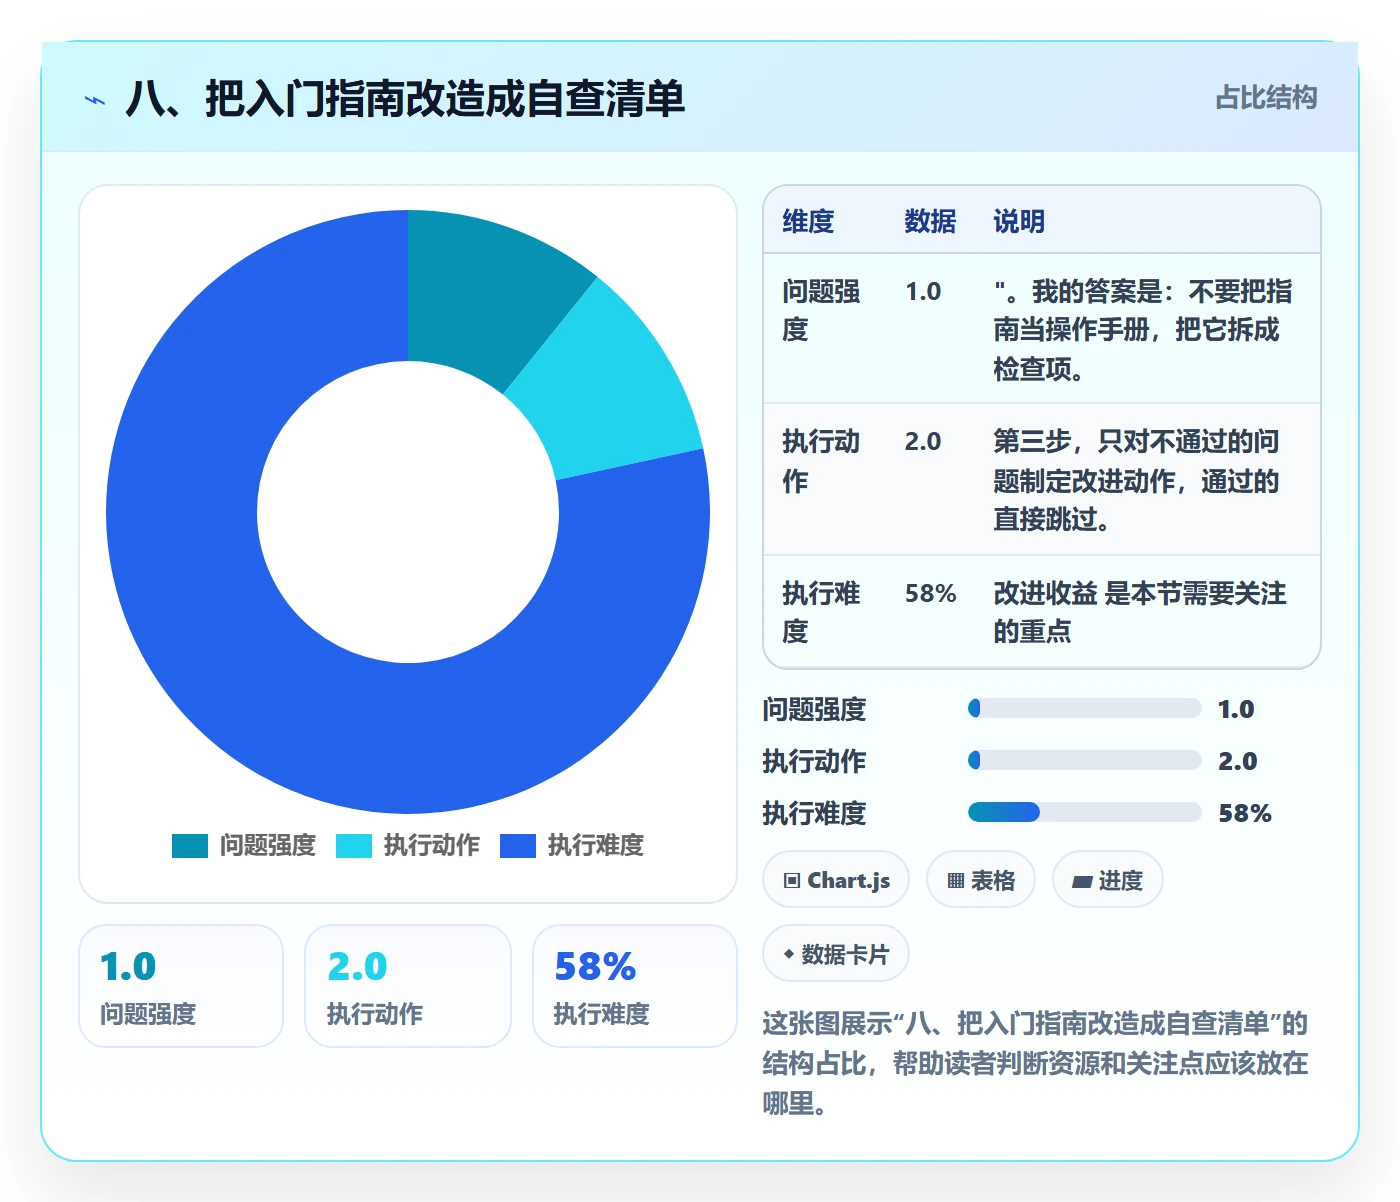
Task: Click the 1.0 问题强度 stat card
Action: tap(181, 986)
